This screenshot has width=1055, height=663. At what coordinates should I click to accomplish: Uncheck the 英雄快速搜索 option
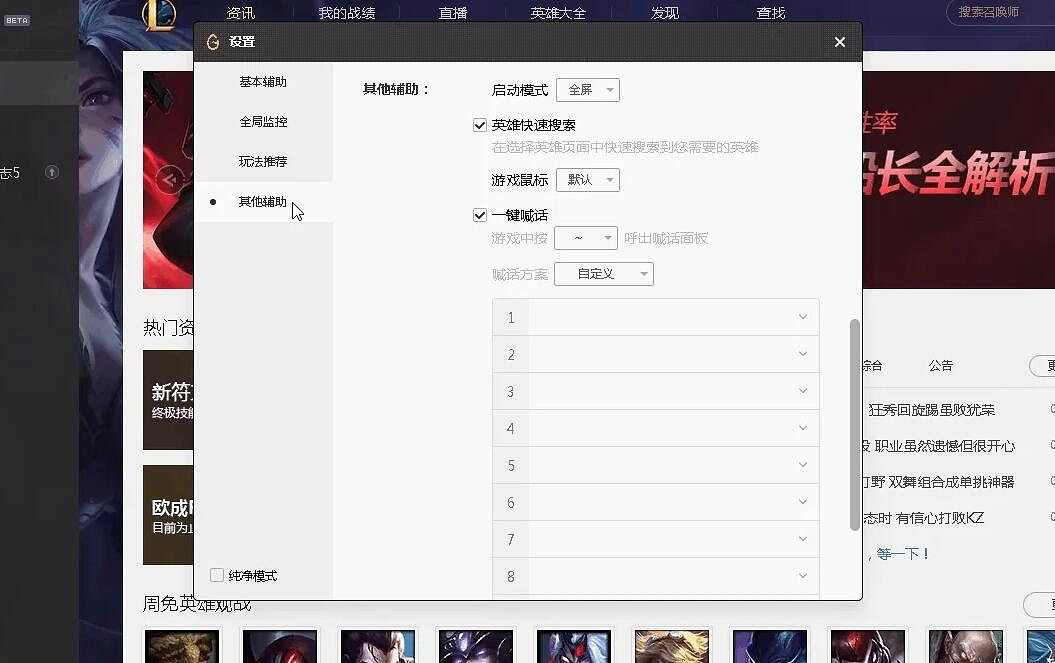click(x=480, y=125)
